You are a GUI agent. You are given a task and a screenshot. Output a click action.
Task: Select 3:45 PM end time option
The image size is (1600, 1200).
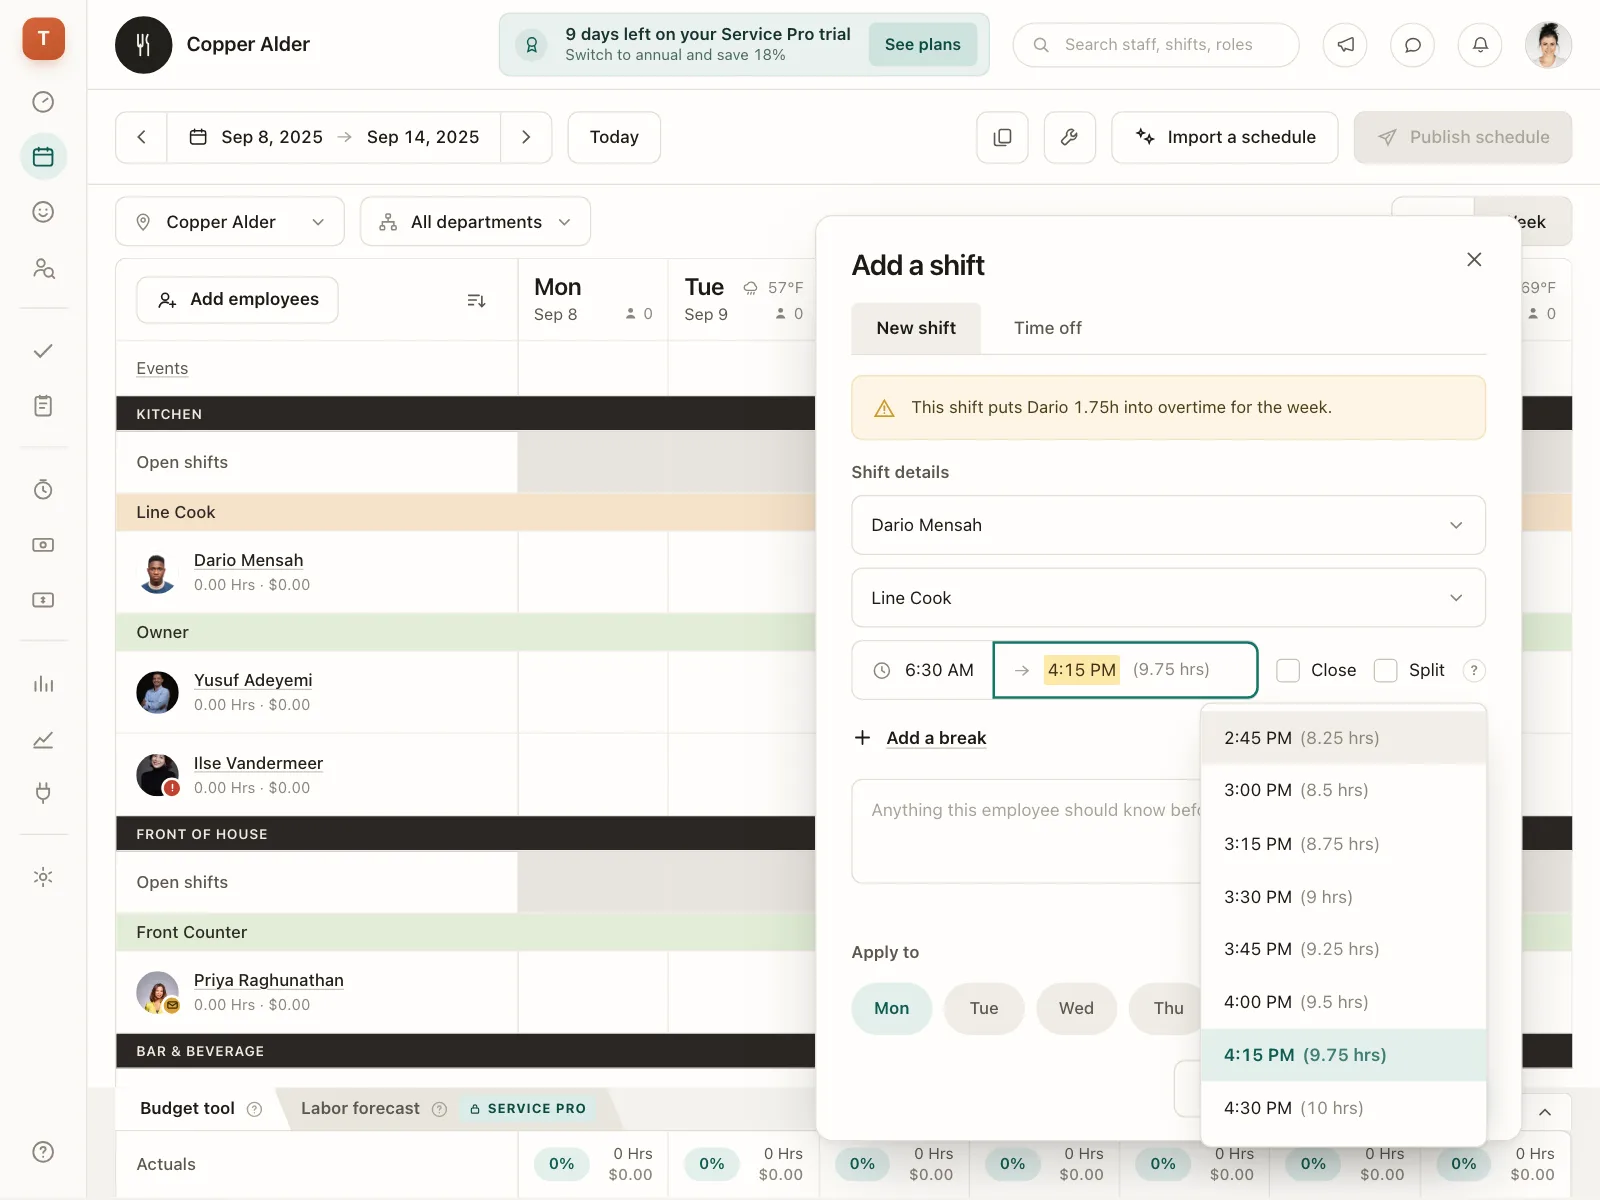click(1343, 949)
